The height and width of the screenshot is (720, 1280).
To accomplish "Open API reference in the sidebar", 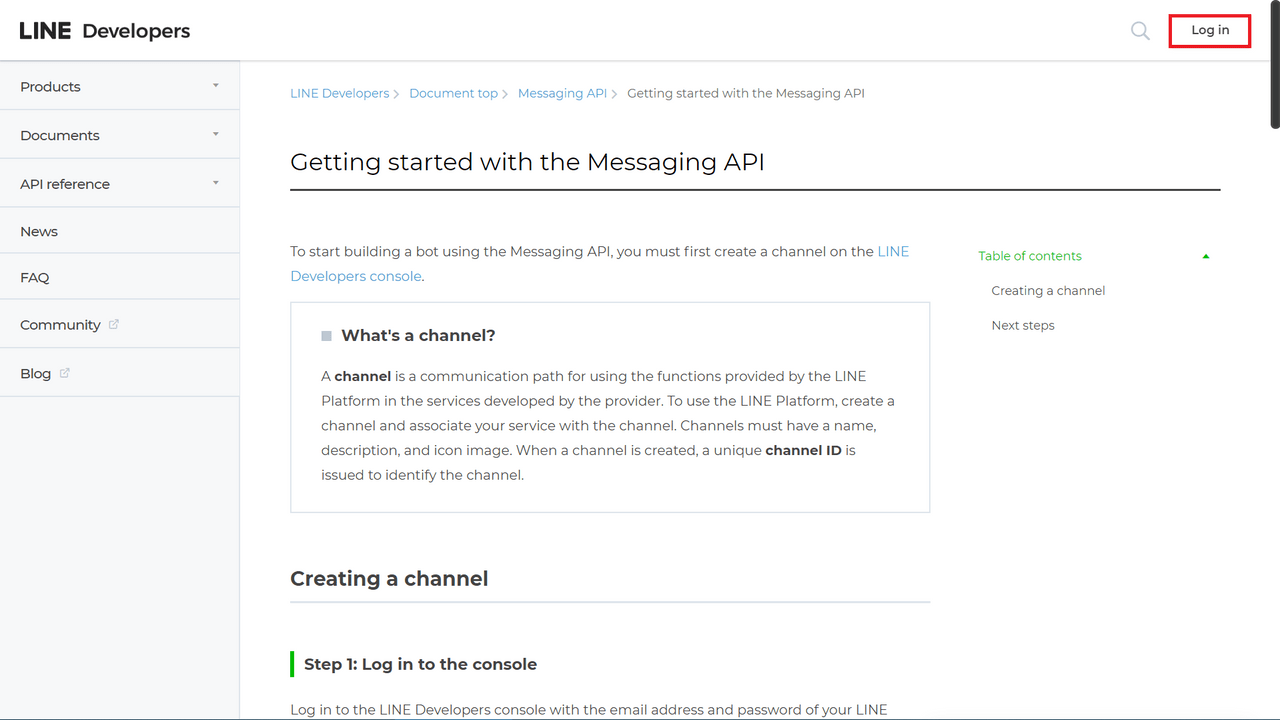I will point(65,184).
